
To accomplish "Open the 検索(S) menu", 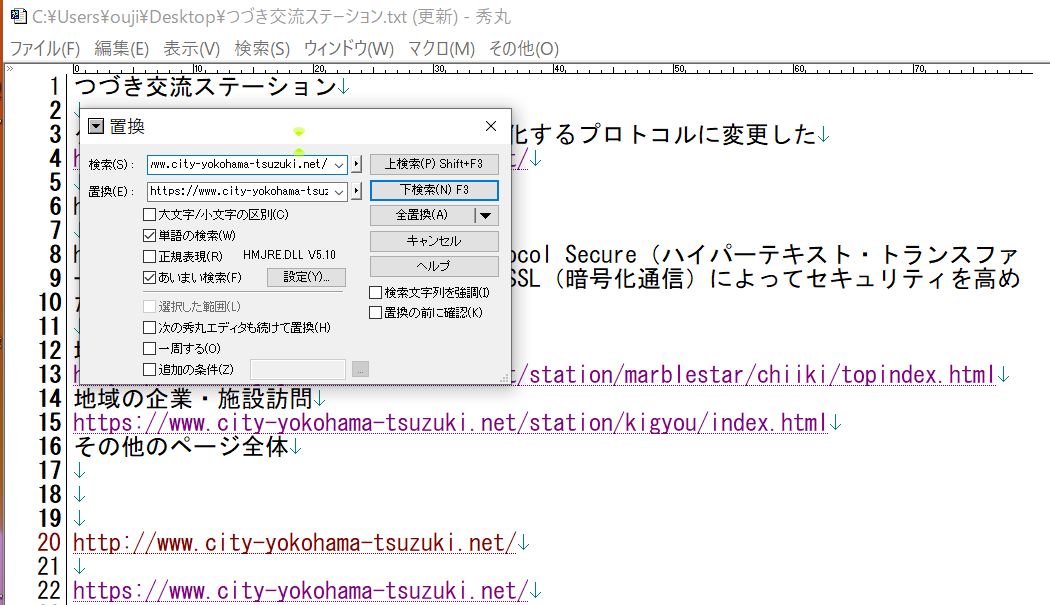I will tap(262, 48).
